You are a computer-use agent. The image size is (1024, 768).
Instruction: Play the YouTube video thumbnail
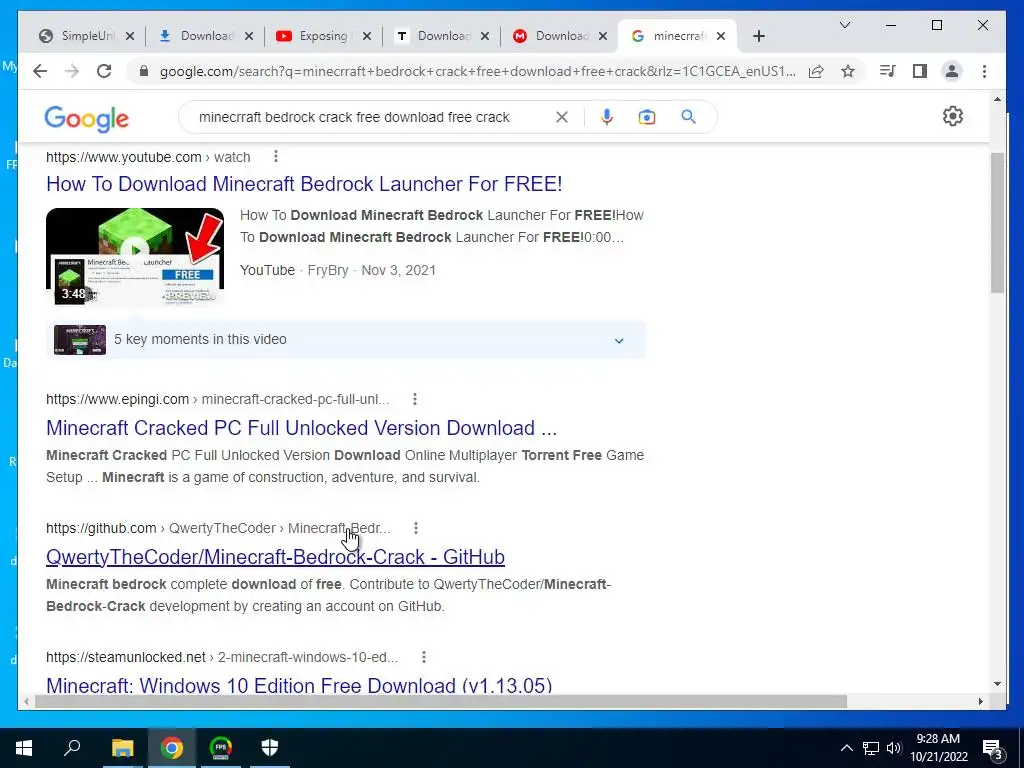(135, 257)
